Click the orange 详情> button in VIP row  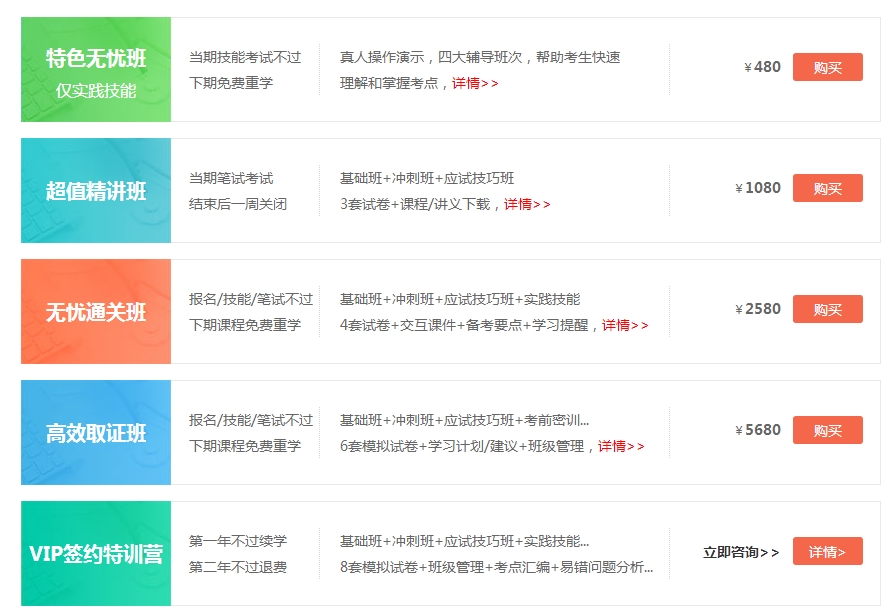827,551
